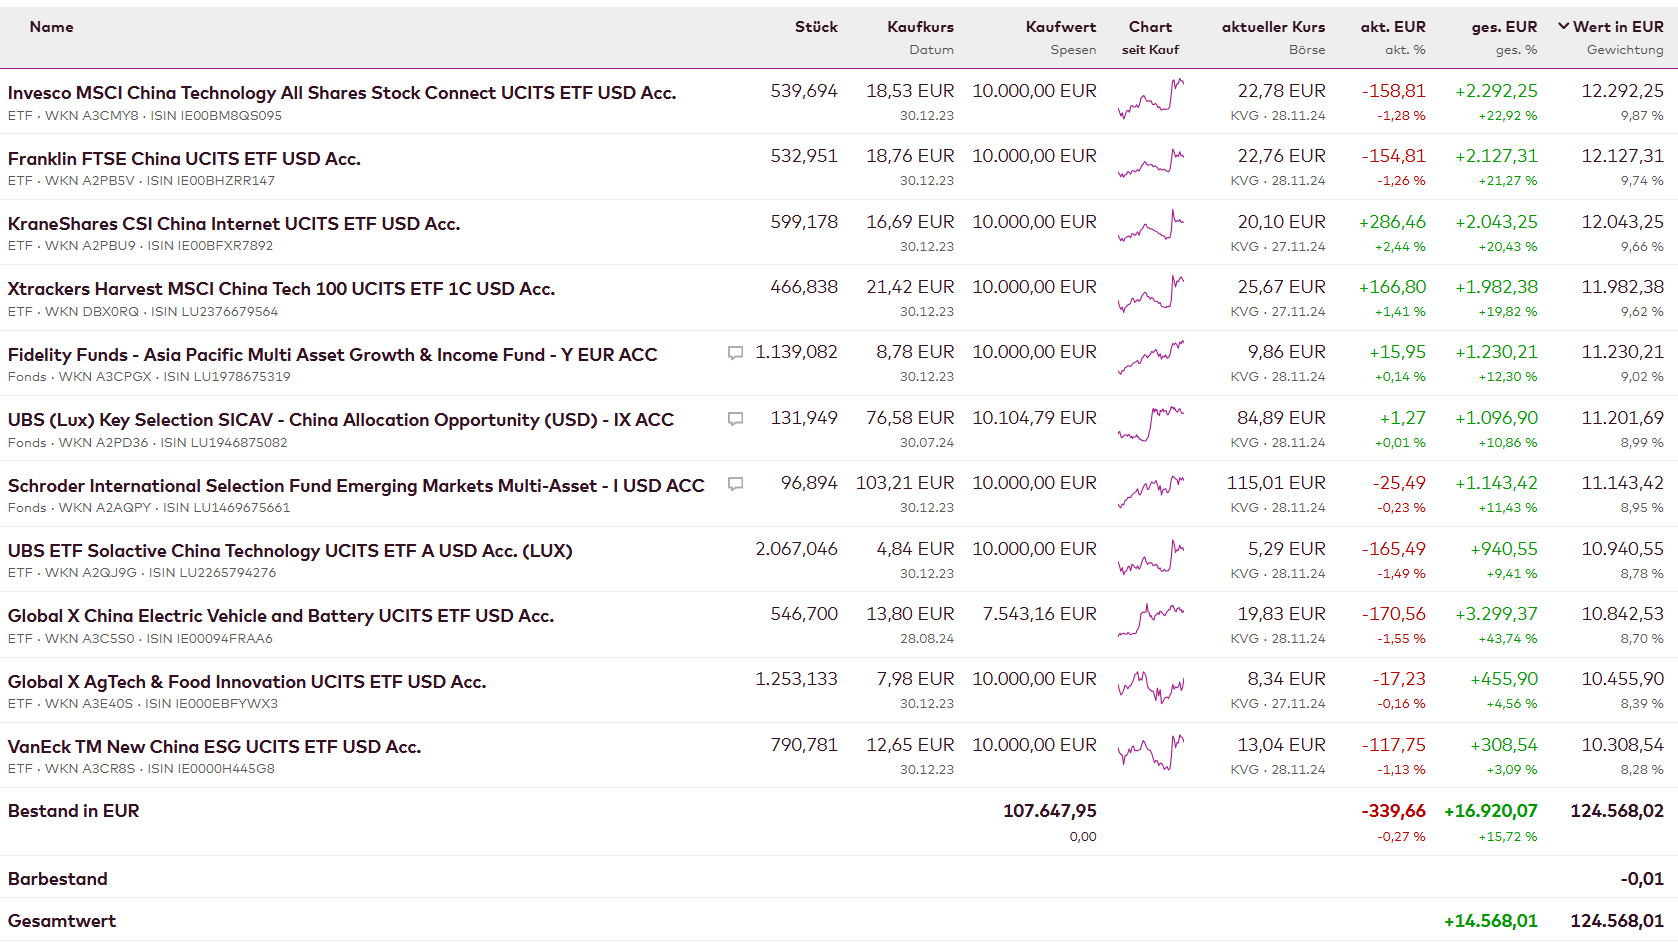This screenshot has height=942, width=1678.
Task: Toggle the sort arrow on the Wert in EUR column
Action: [1563, 27]
